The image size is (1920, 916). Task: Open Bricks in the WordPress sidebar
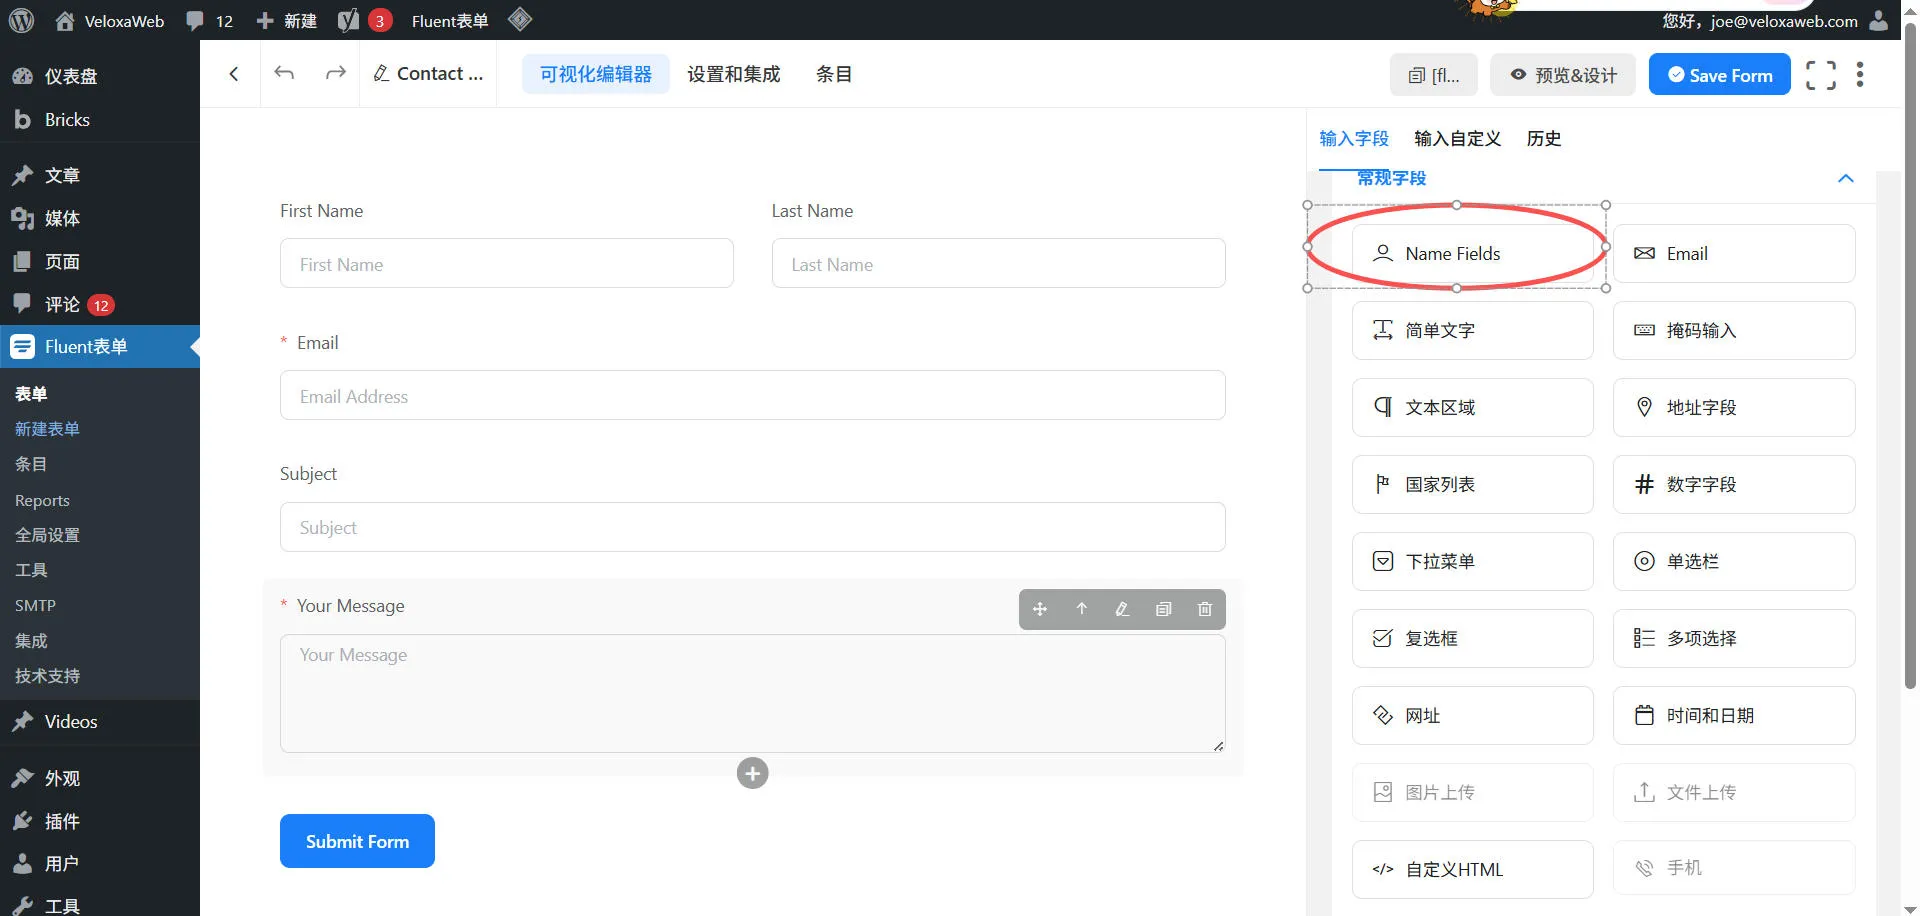coord(67,120)
